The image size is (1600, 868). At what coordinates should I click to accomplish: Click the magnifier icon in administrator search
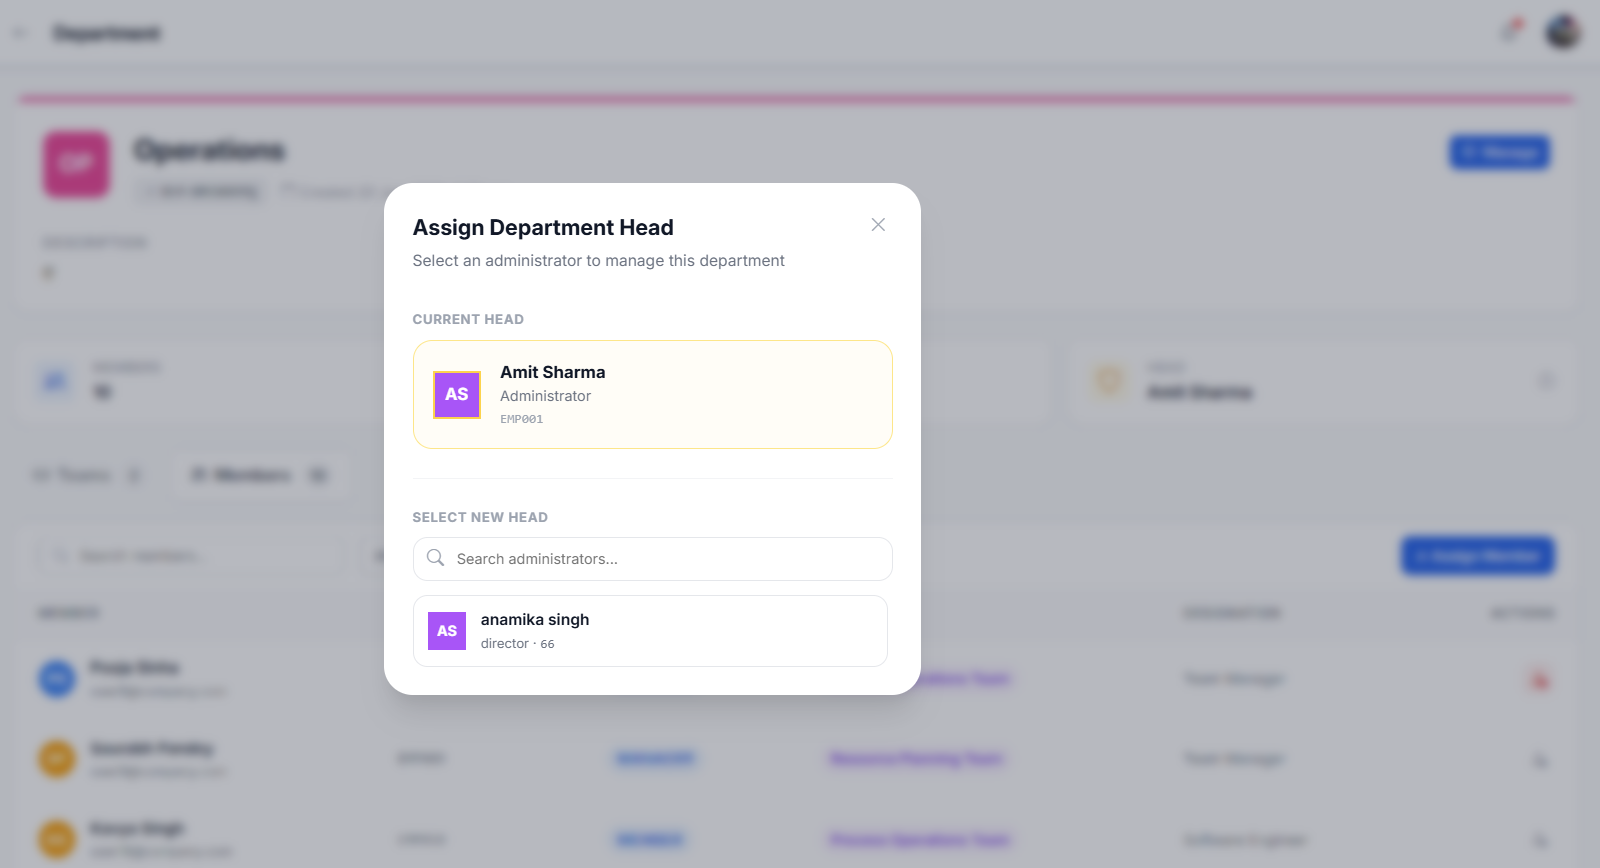(x=435, y=558)
